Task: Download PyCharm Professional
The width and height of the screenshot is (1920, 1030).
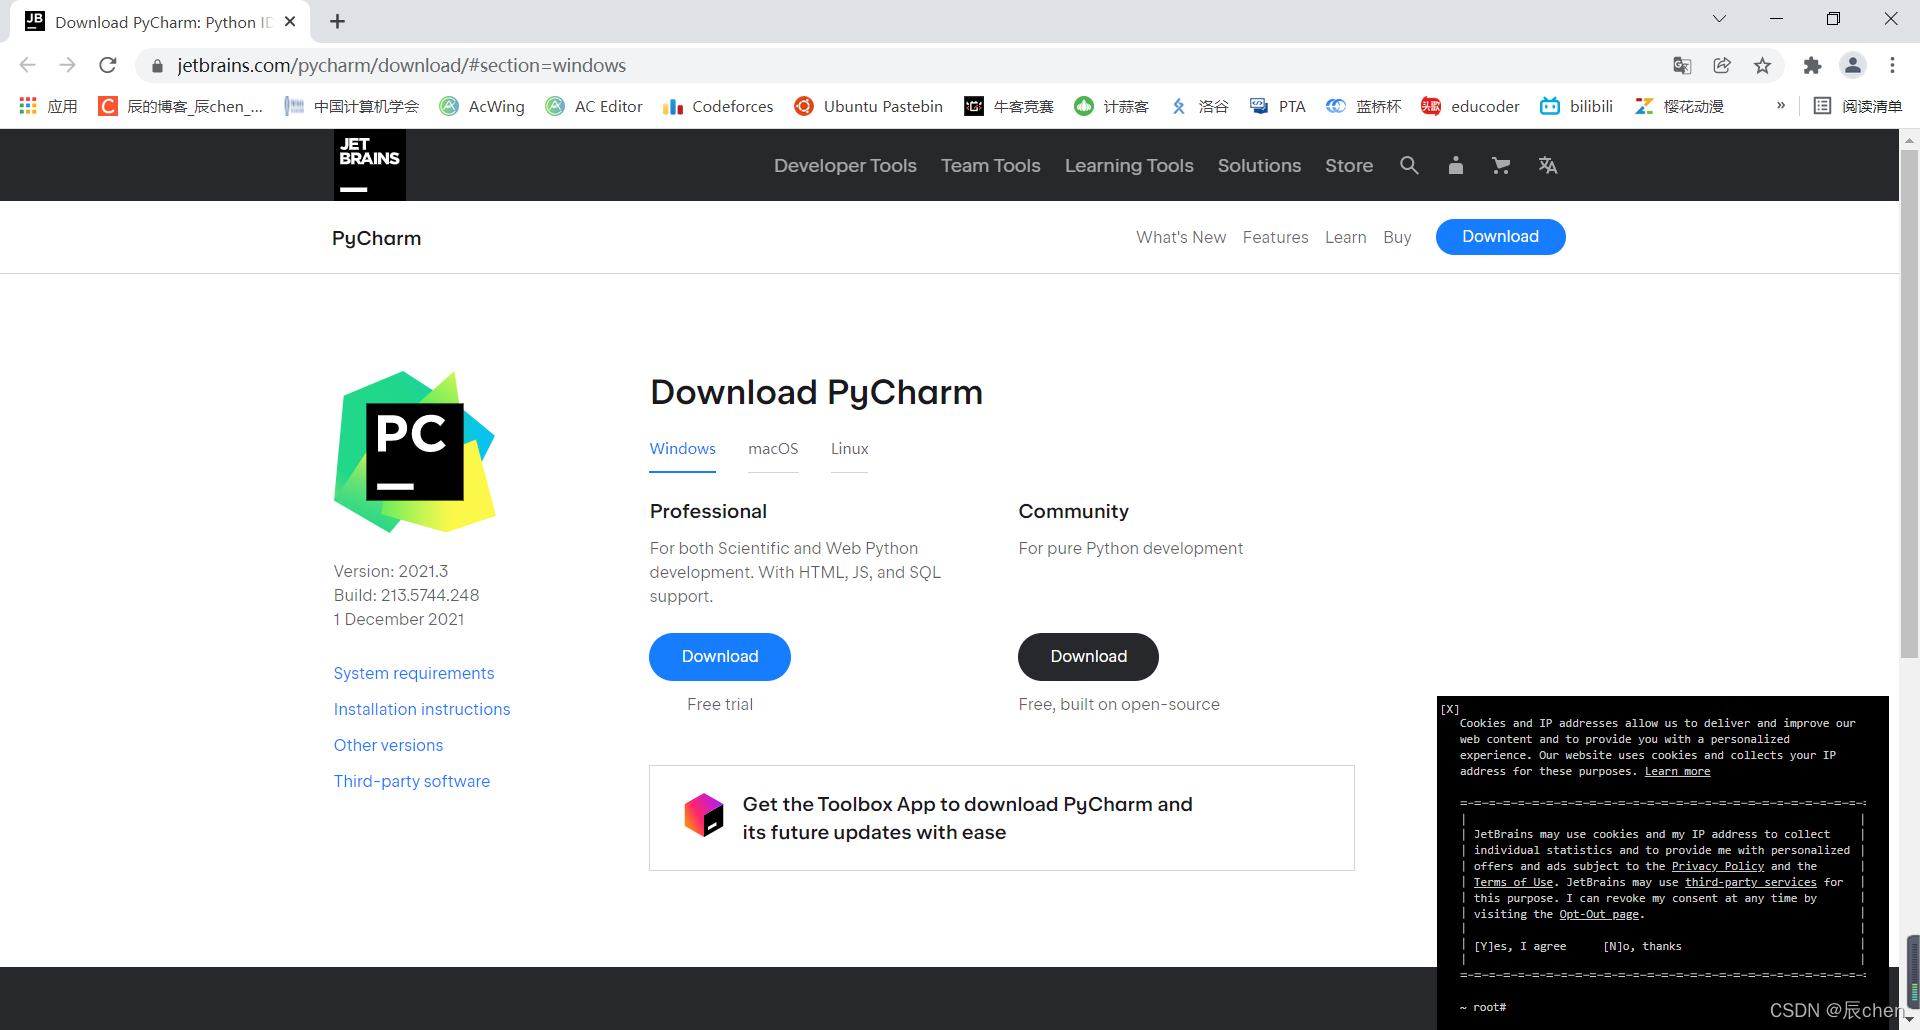Action: [720, 657]
